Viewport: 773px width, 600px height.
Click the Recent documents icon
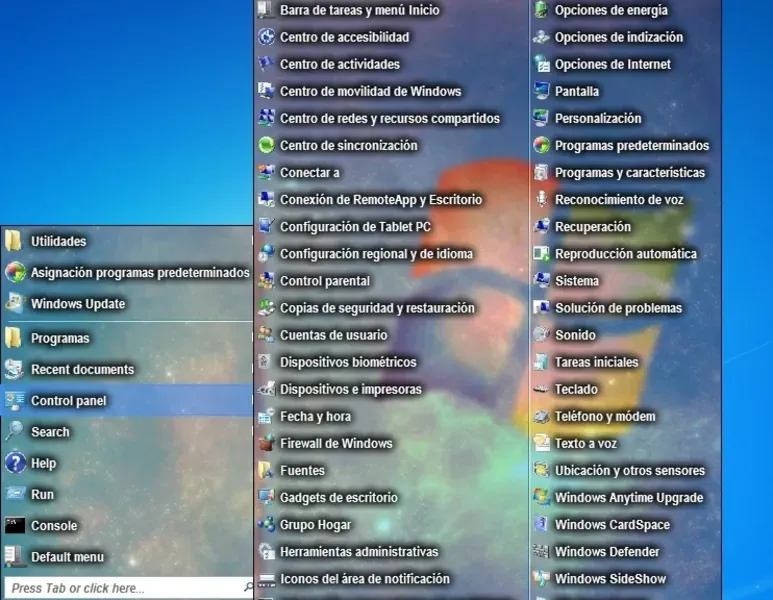pyautogui.click(x=14, y=369)
